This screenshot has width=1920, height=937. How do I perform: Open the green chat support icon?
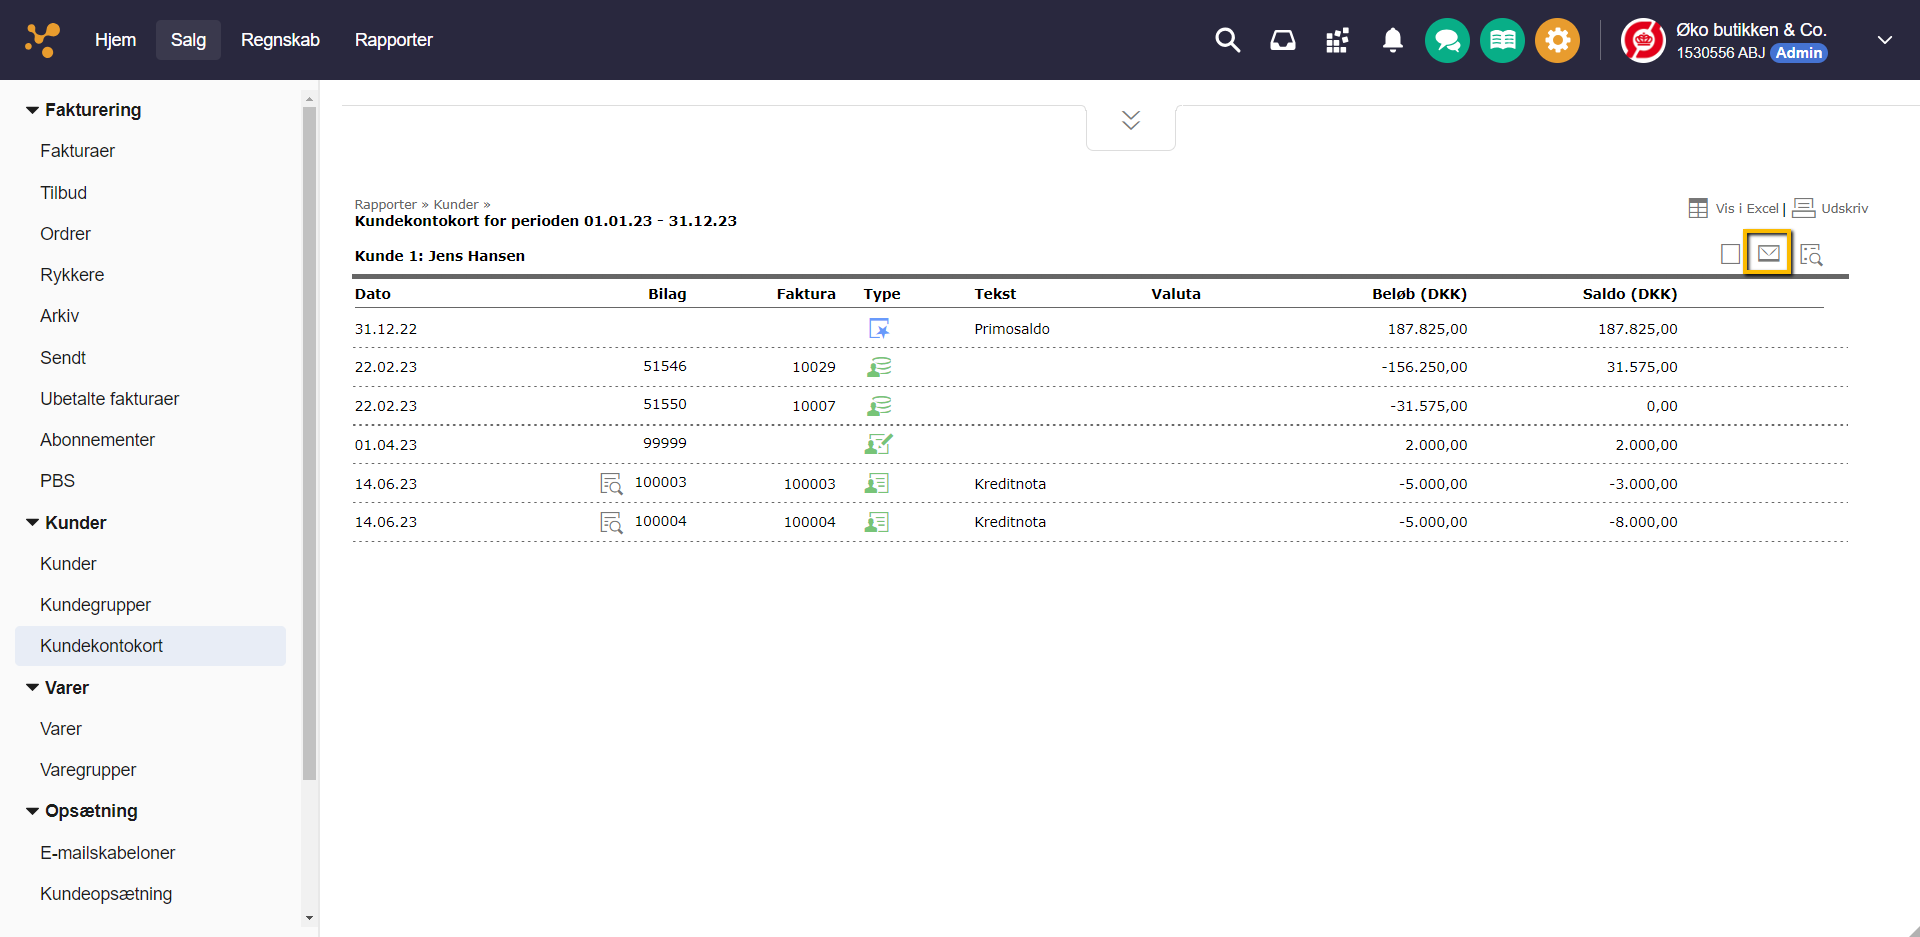(1447, 41)
